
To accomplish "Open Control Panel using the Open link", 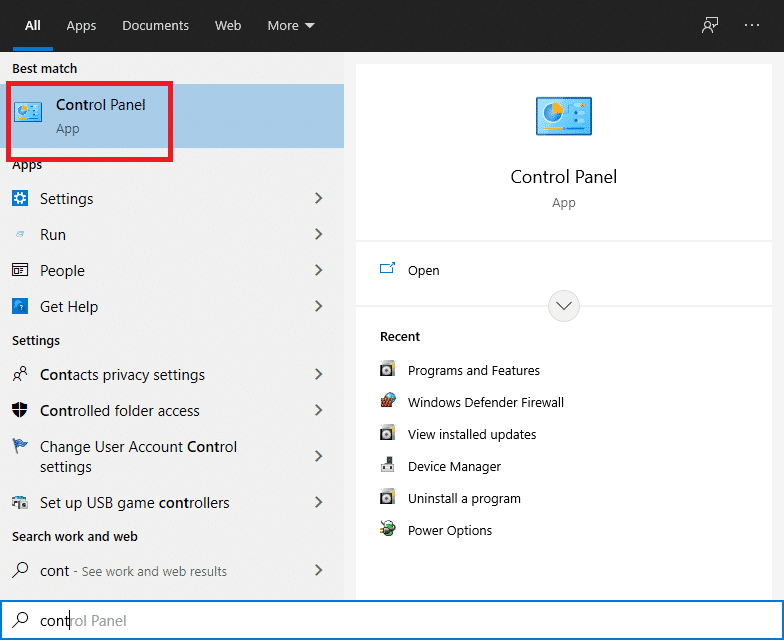I will tap(423, 270).
